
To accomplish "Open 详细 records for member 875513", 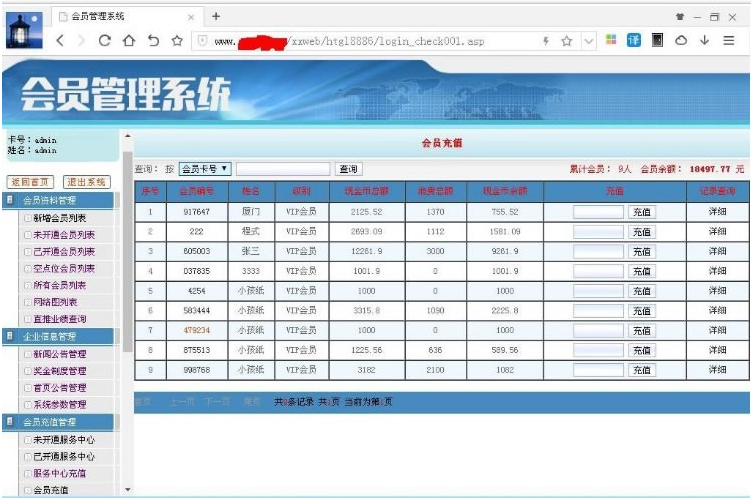I will point(717,350).
